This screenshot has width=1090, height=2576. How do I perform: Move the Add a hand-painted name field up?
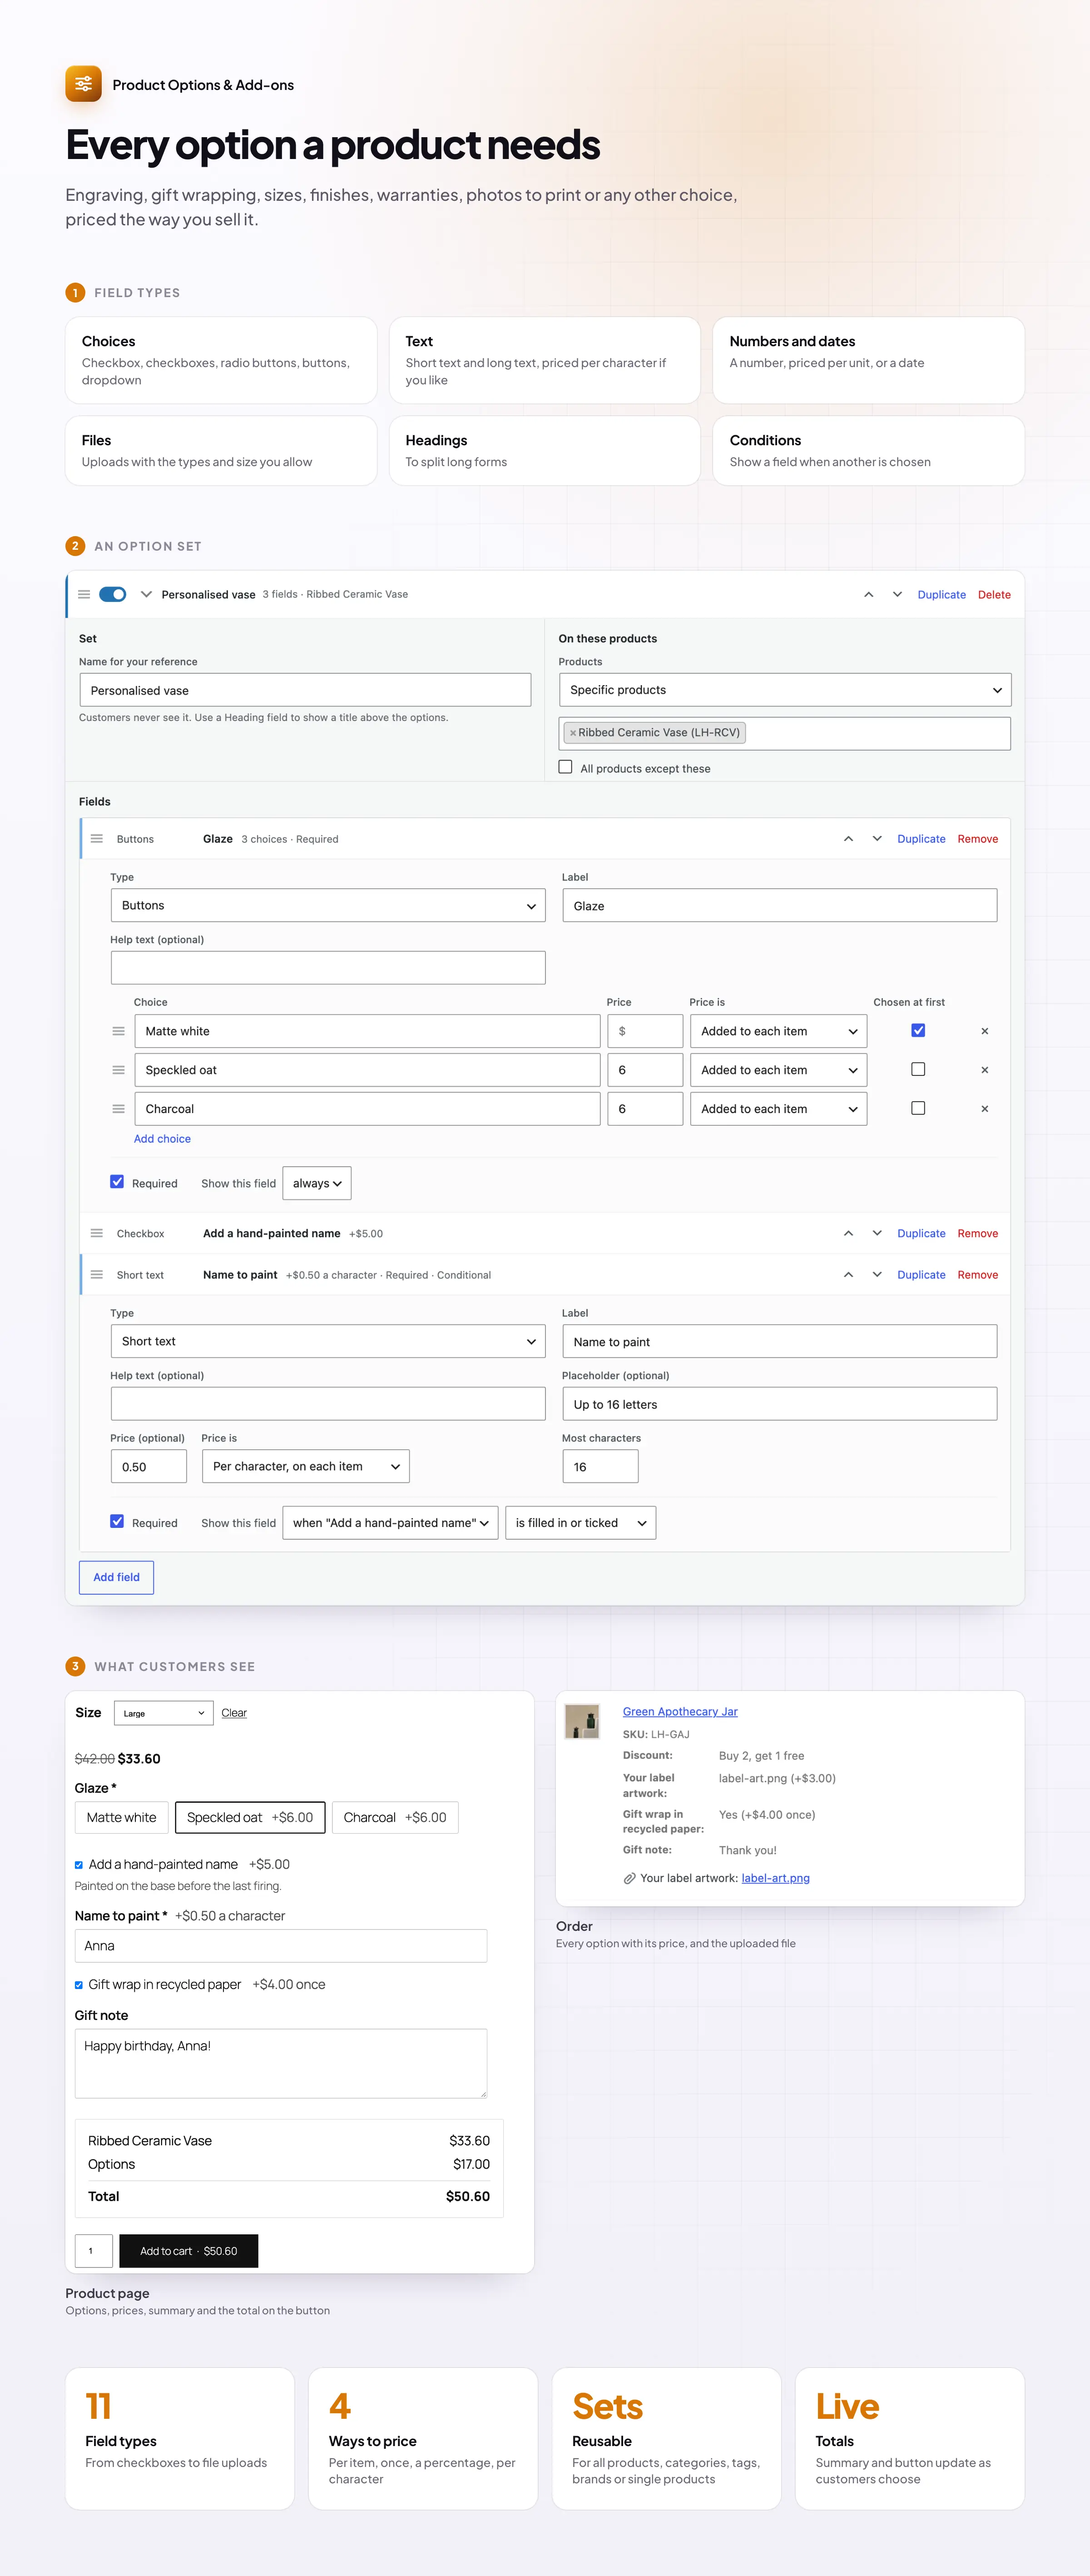tap(848, 1233)
